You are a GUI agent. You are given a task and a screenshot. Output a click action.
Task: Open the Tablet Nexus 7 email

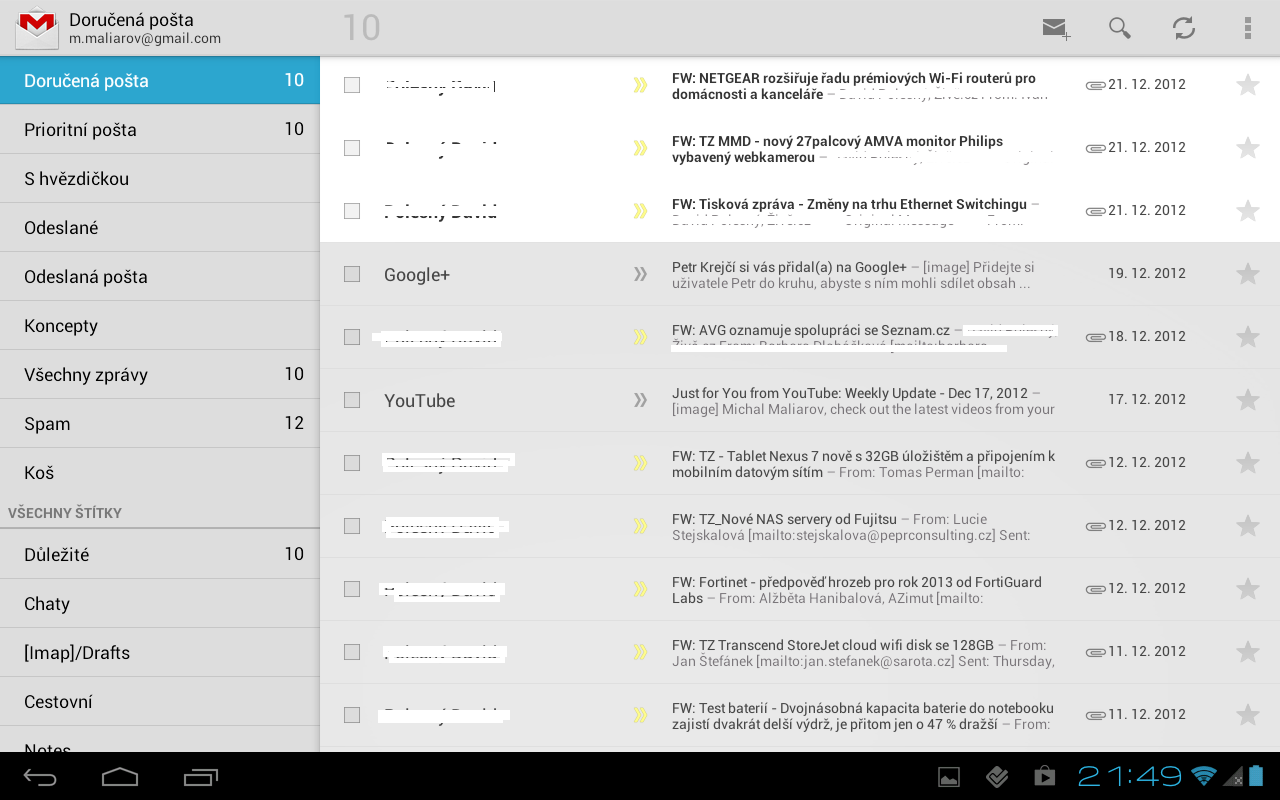tap(860, 463)
